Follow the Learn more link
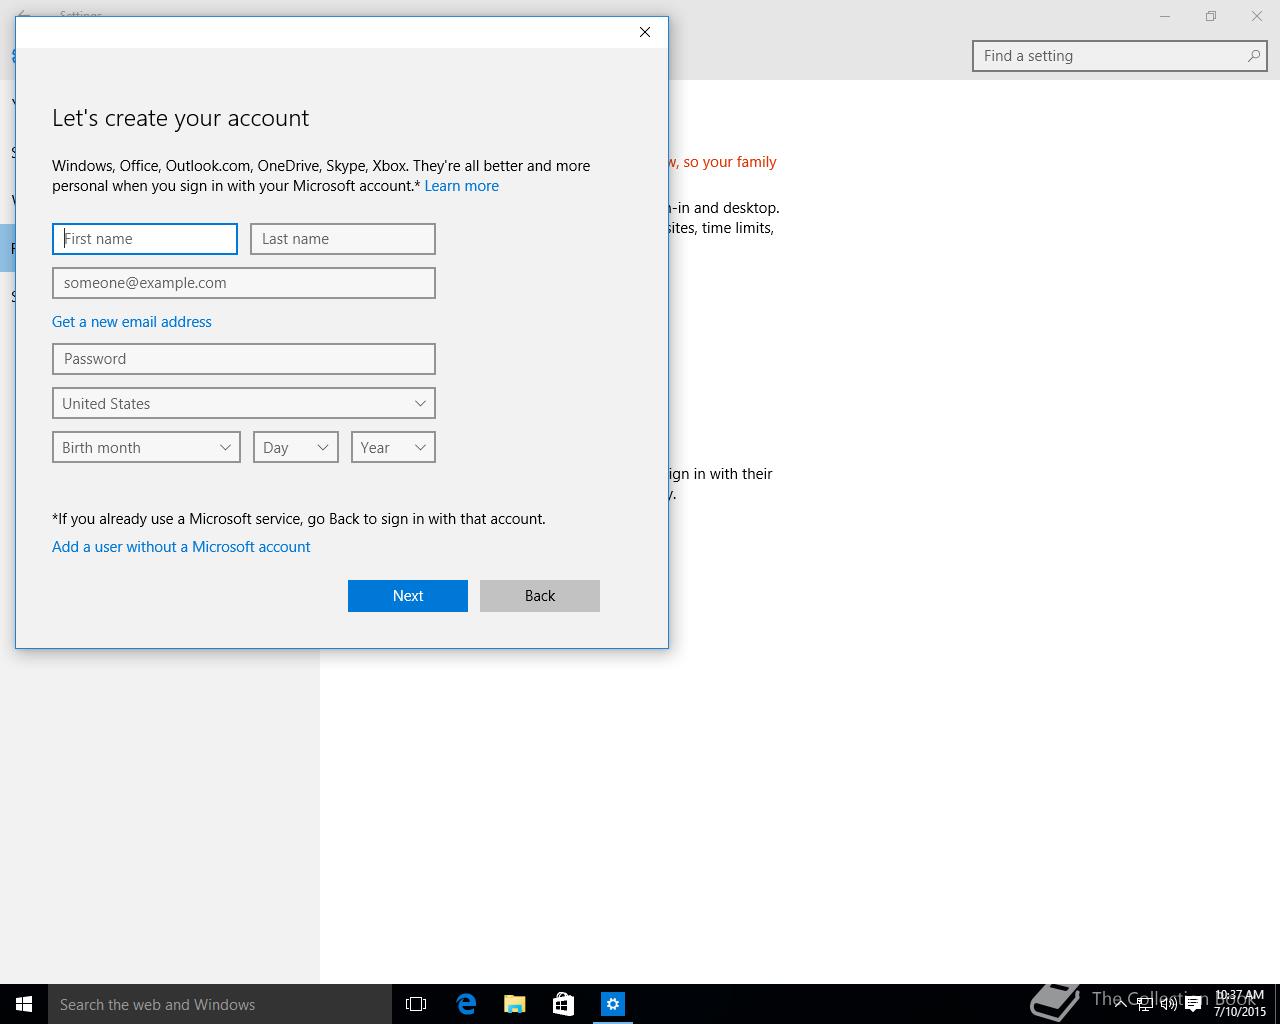The height and width of the screenshot is (1024, 1280). click(x=461, y=186)
